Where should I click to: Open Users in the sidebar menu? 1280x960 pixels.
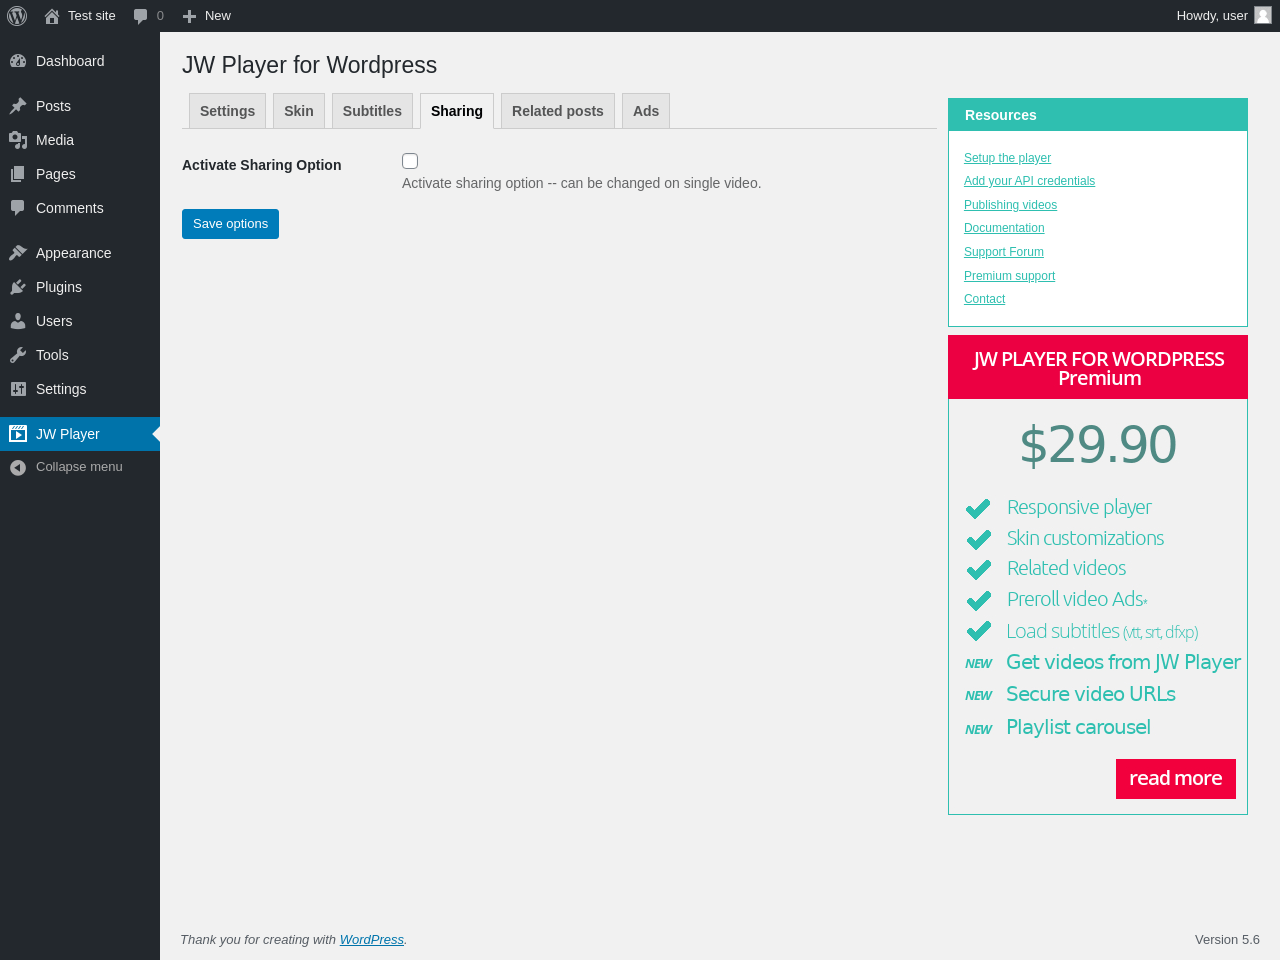click(x=80, y=321)
